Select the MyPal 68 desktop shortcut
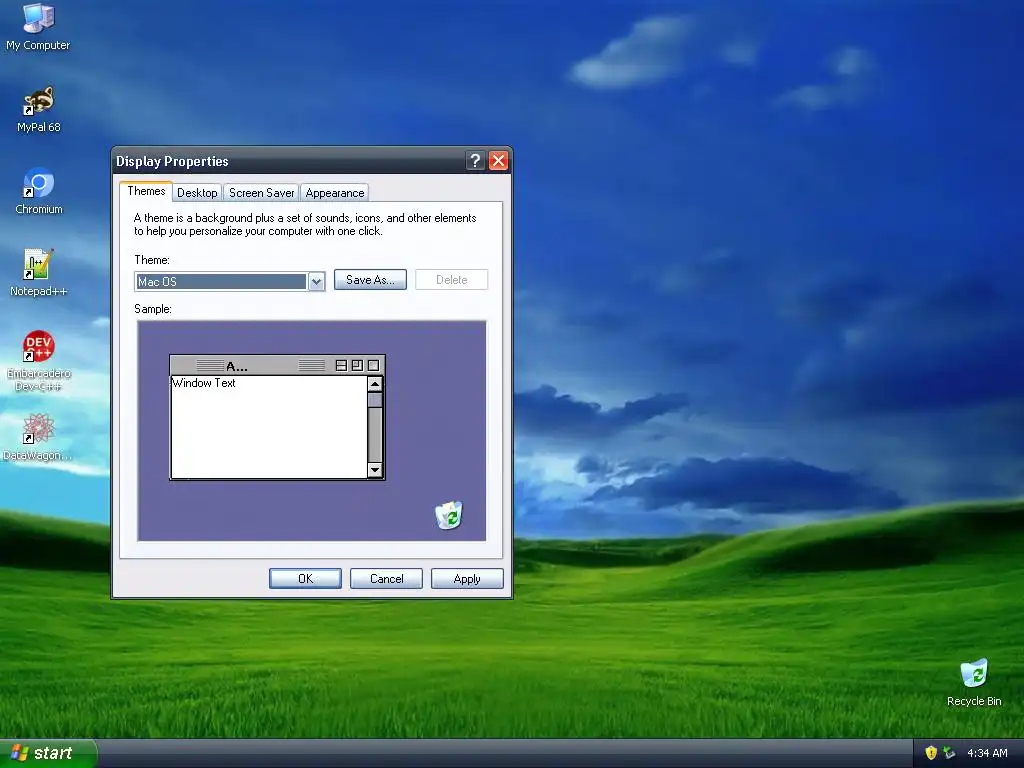 pyautogui.click(x=39, y=109)
